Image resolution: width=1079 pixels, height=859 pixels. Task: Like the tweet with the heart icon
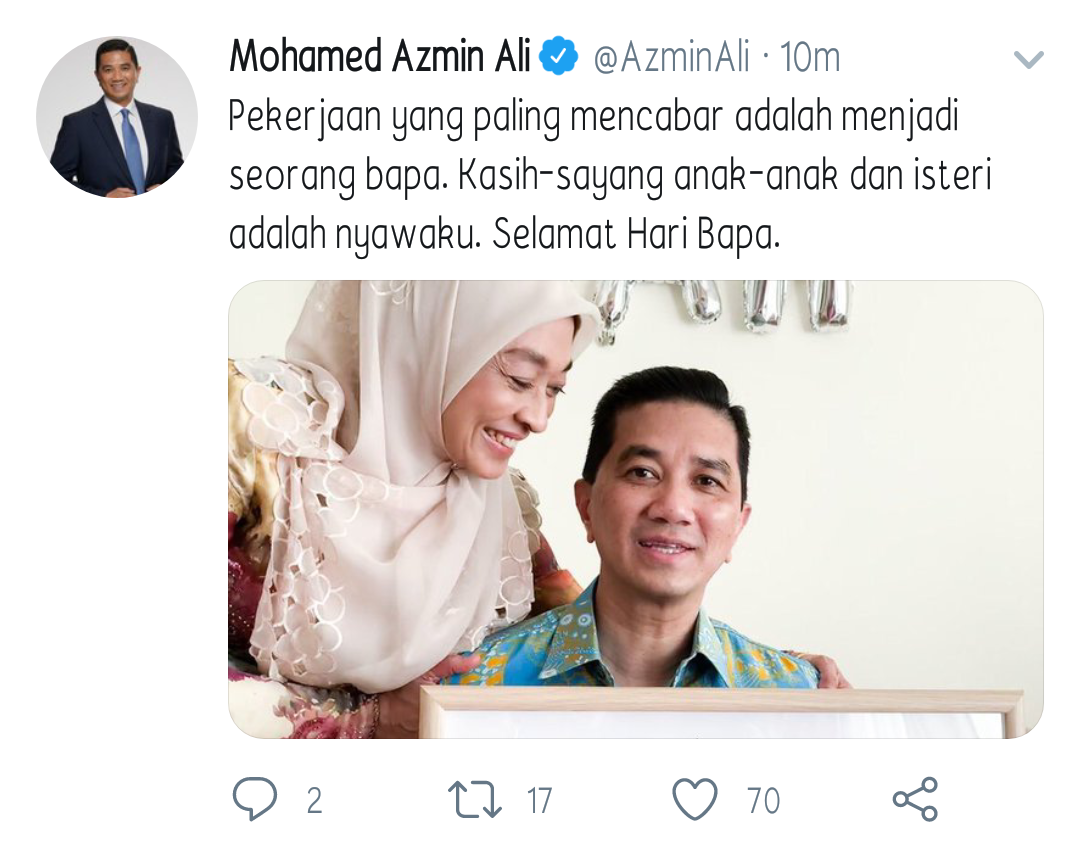tap(694, 799)
